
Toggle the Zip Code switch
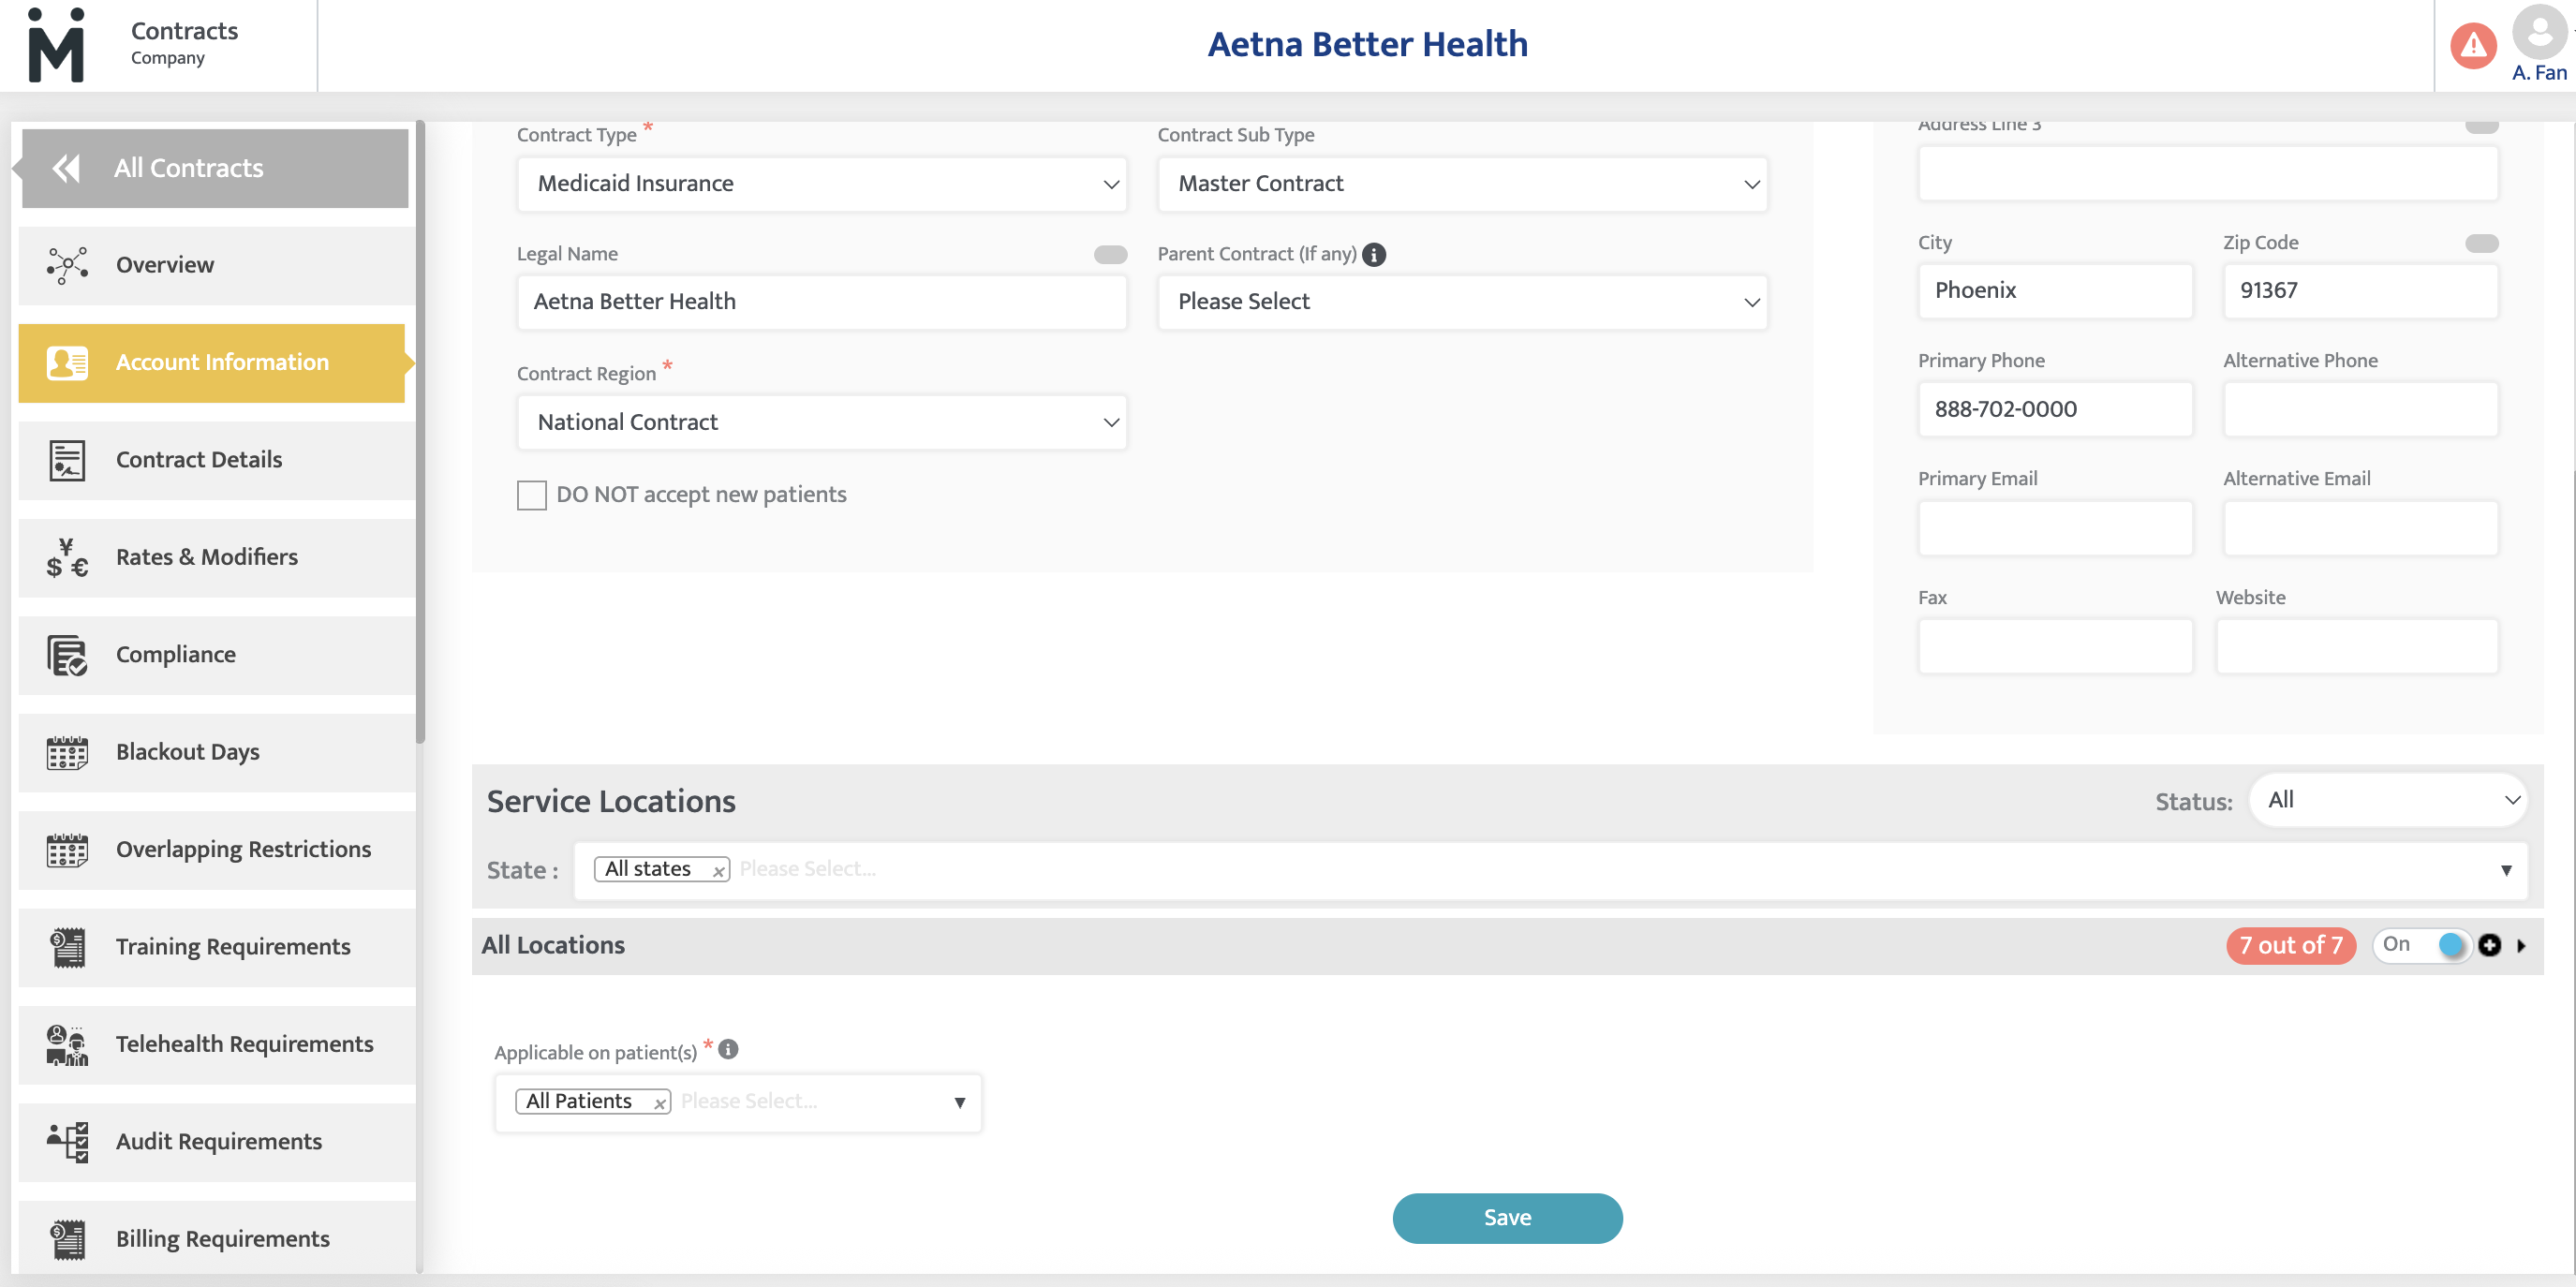click(x=2481, y=243)
